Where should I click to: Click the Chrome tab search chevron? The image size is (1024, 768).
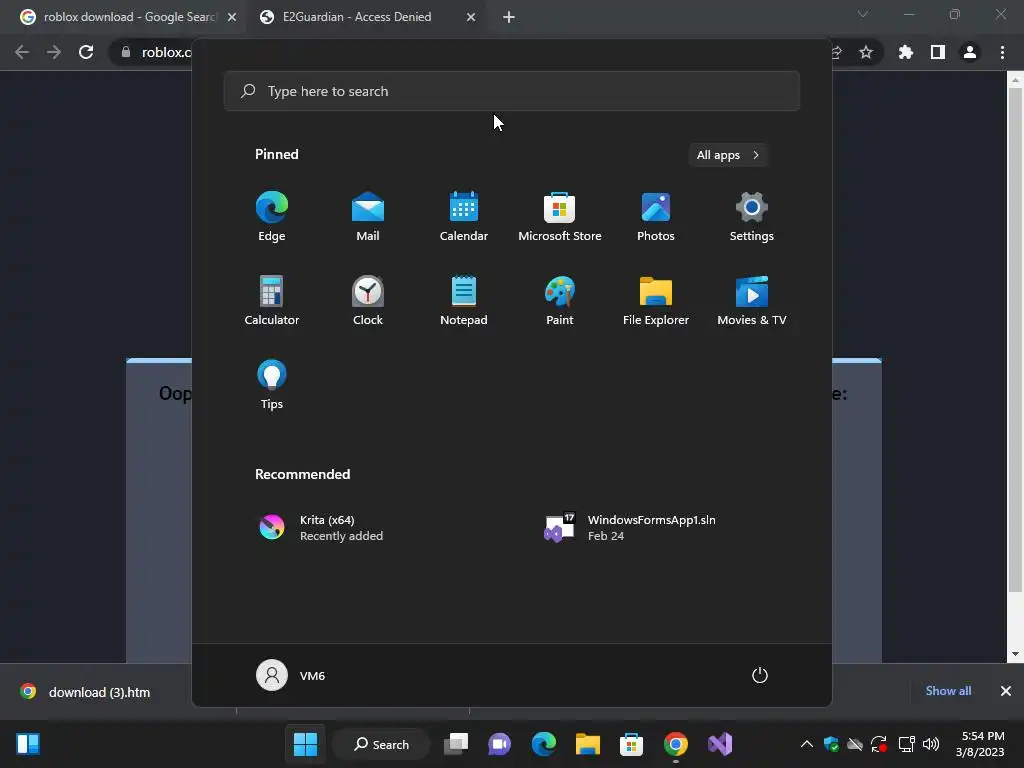coord(863,14)
